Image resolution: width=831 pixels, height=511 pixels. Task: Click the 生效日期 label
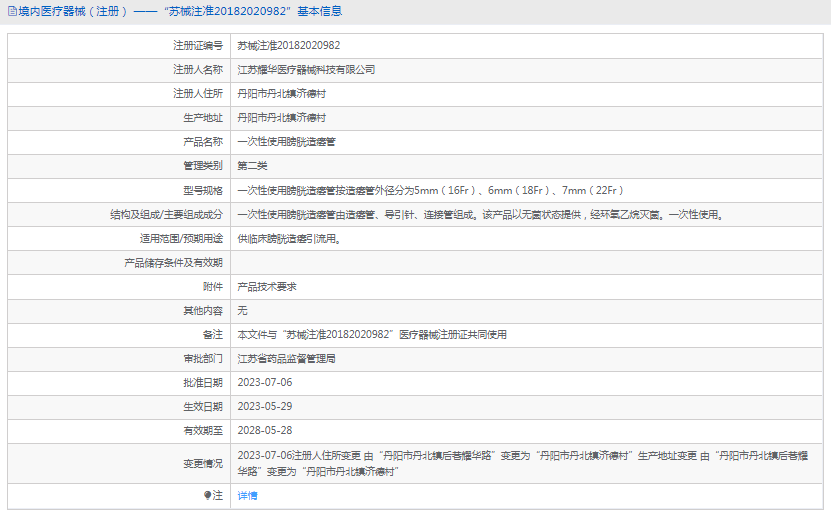(203, 407)
